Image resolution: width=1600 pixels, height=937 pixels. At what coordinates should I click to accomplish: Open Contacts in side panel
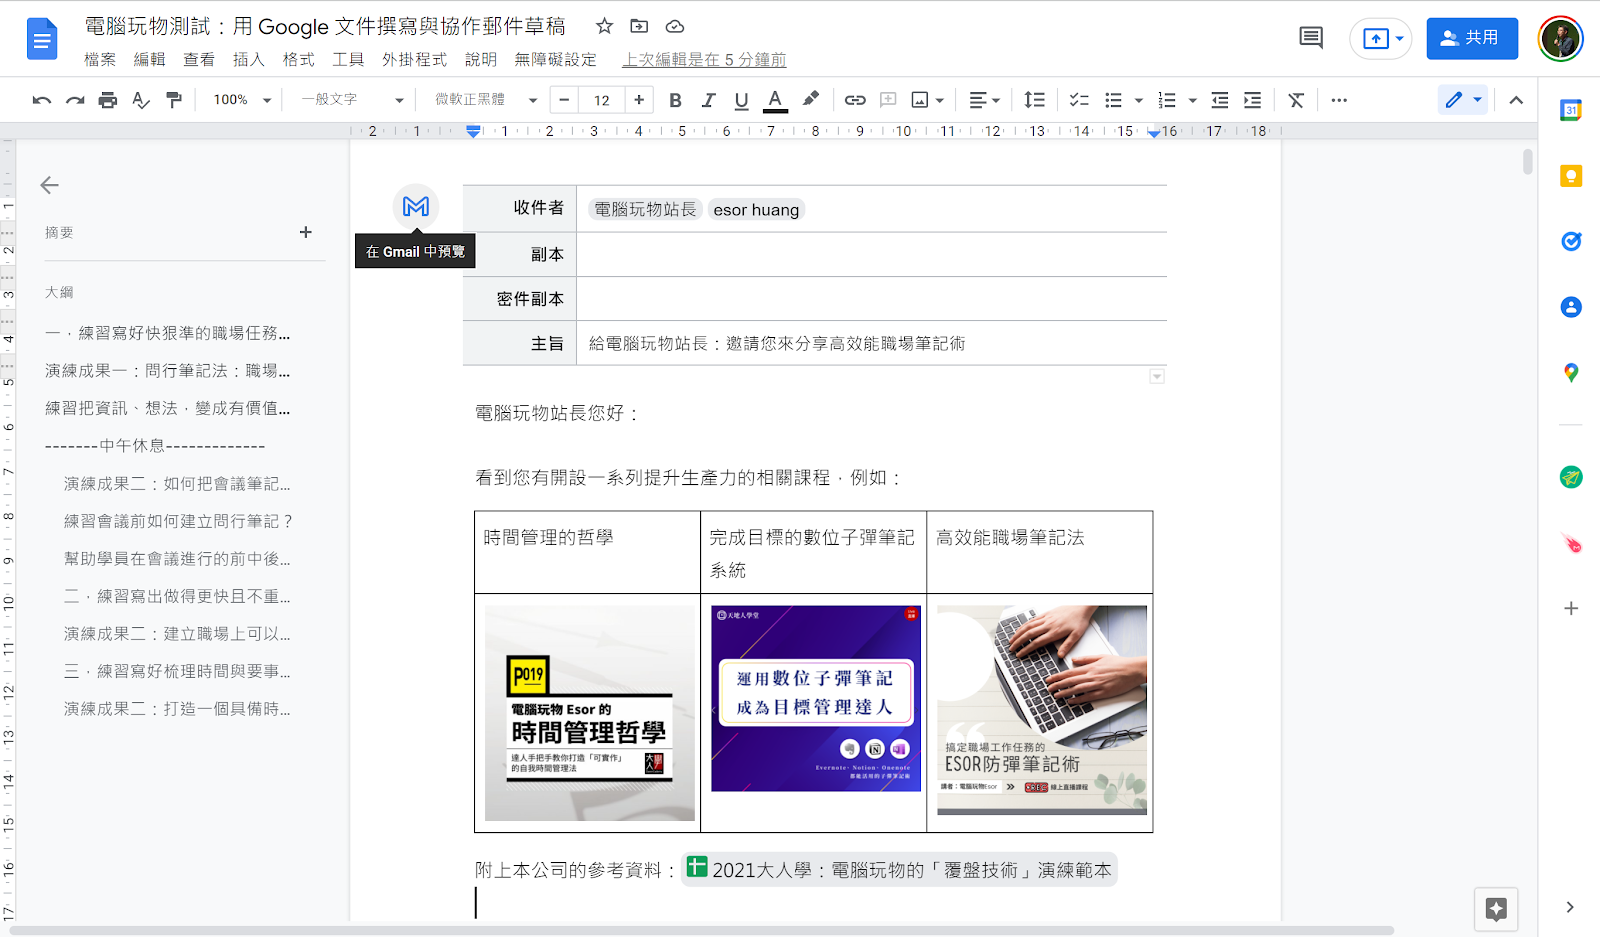[x=1571, y=307]
